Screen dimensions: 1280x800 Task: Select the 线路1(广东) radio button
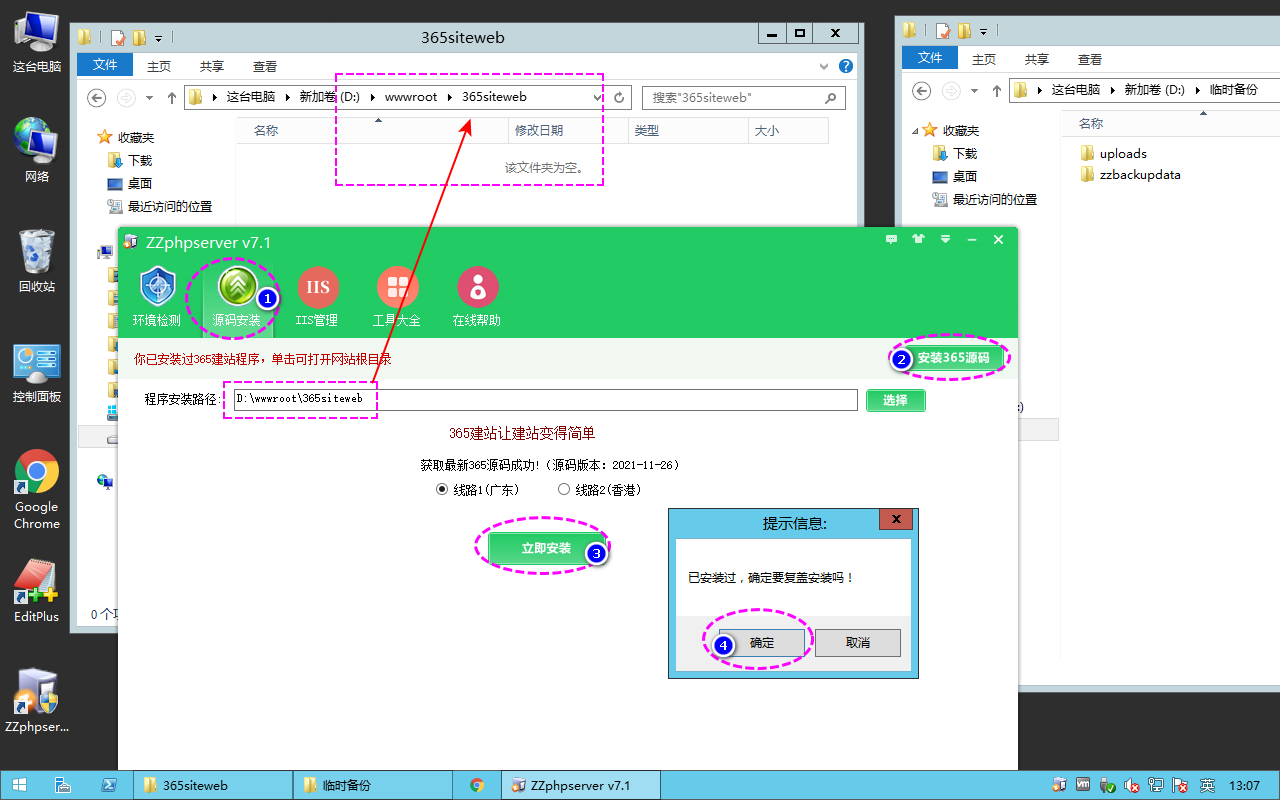(443, 490)
